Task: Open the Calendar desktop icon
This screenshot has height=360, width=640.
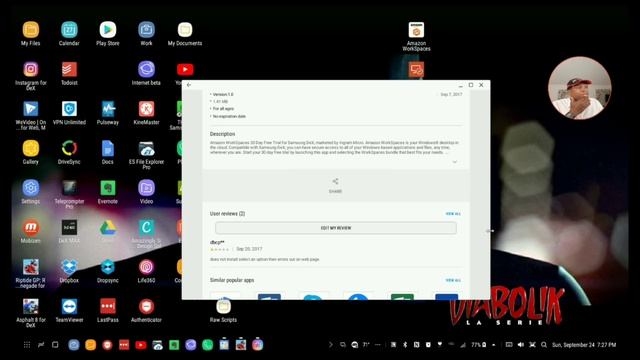Action: pos(69,31)
